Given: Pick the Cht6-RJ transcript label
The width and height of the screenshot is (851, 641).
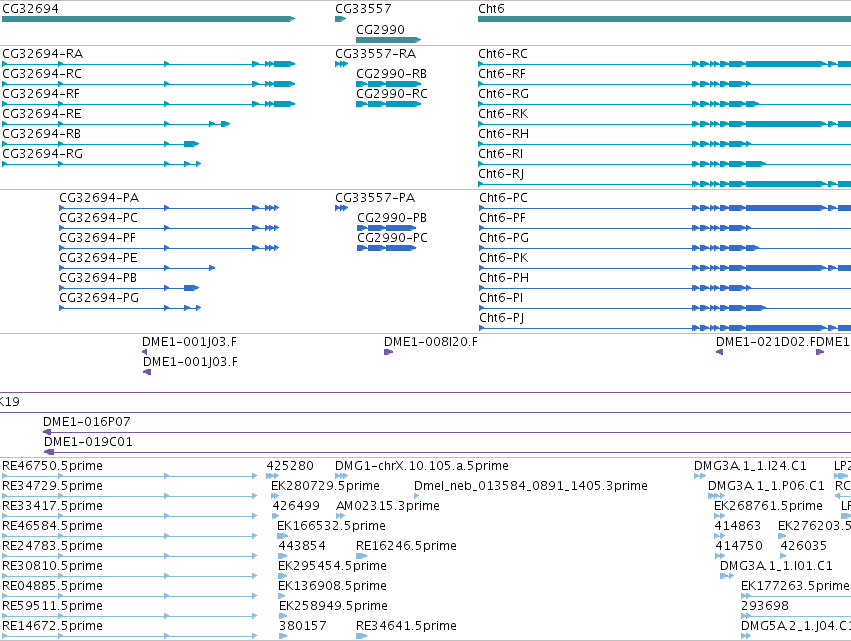Looking at the screenshot, I should (501, 174).
